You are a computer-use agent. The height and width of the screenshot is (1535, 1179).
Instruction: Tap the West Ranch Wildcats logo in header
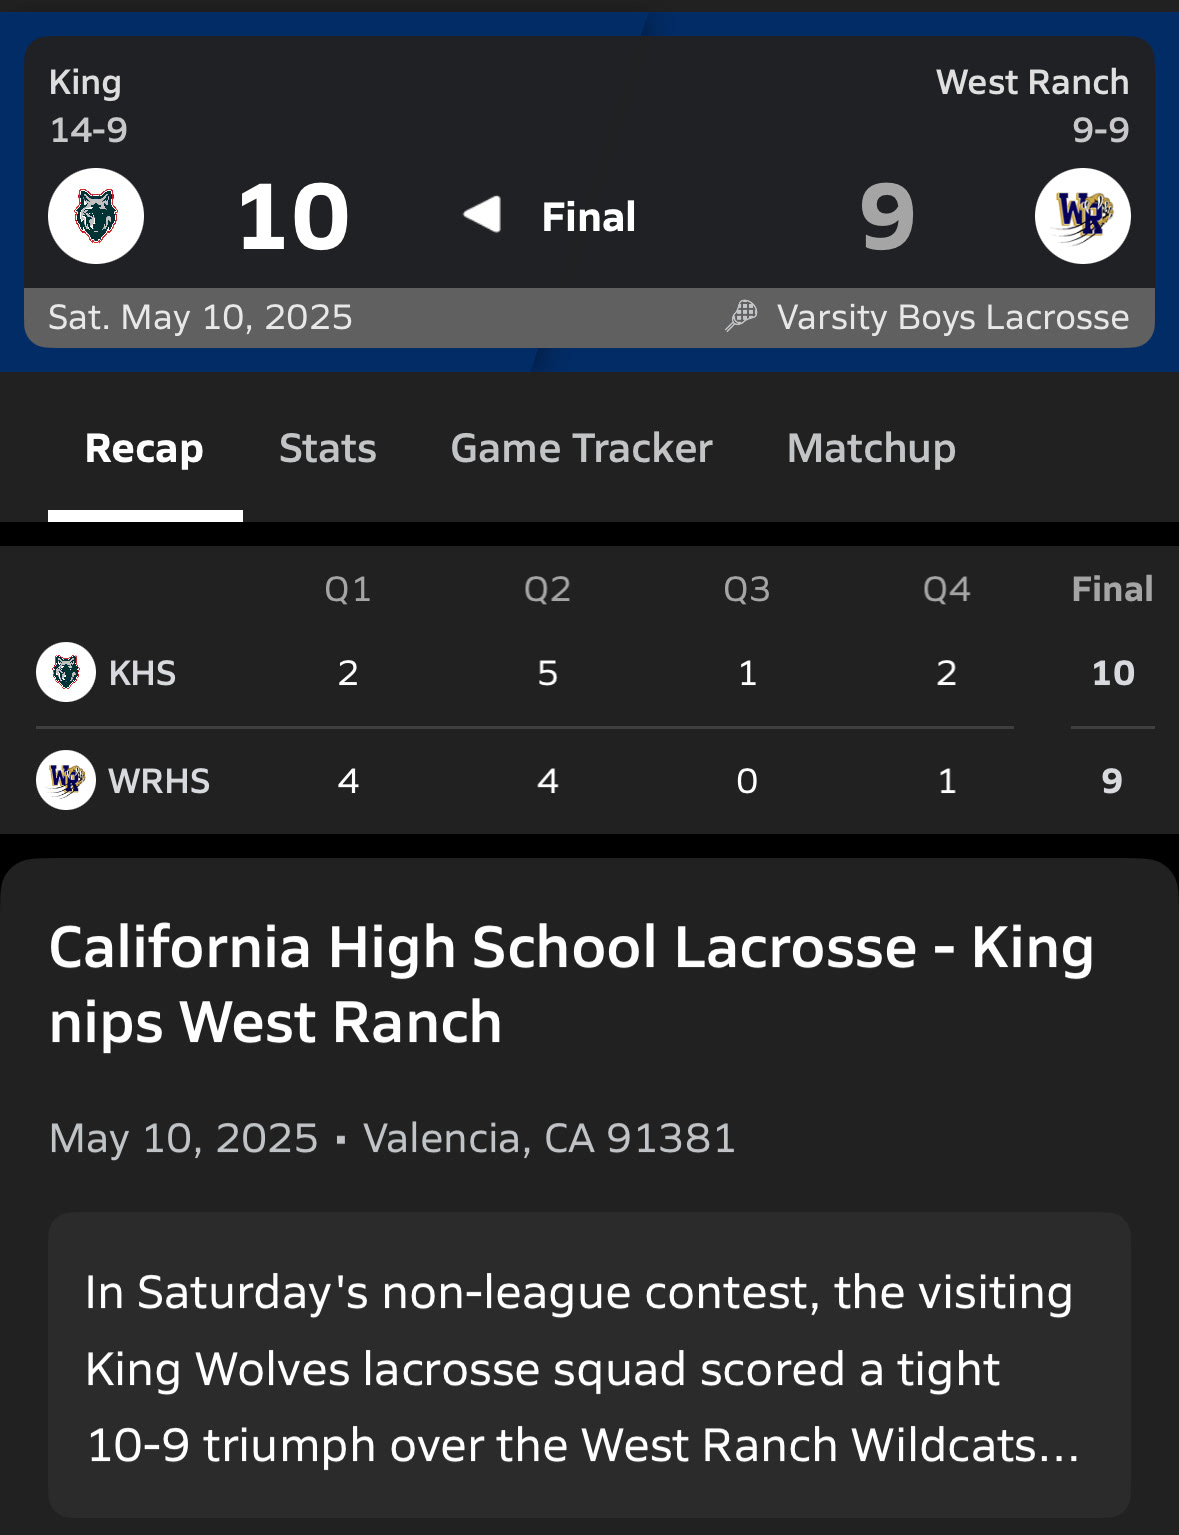(x=1082, y=216)
